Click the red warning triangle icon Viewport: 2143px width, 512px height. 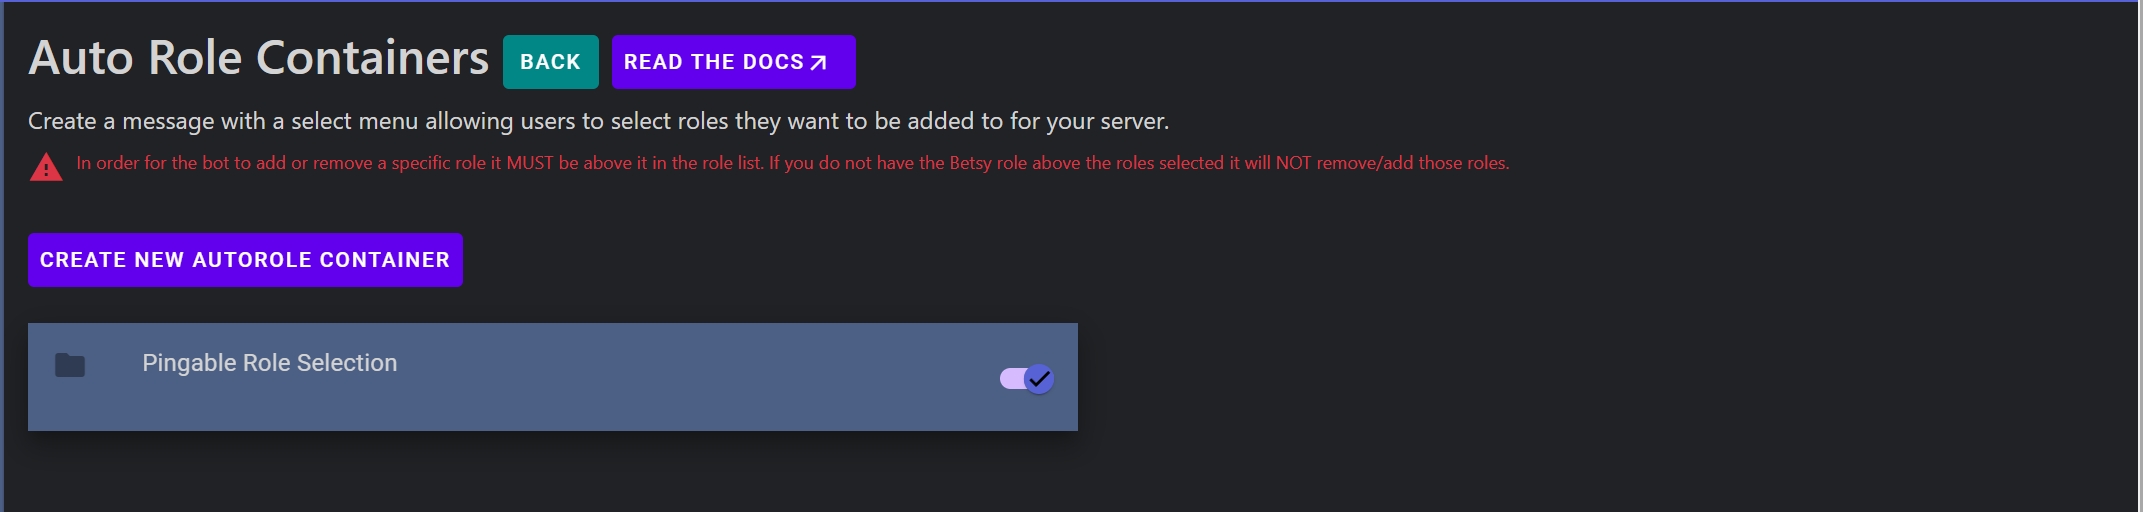click(46, 167)
